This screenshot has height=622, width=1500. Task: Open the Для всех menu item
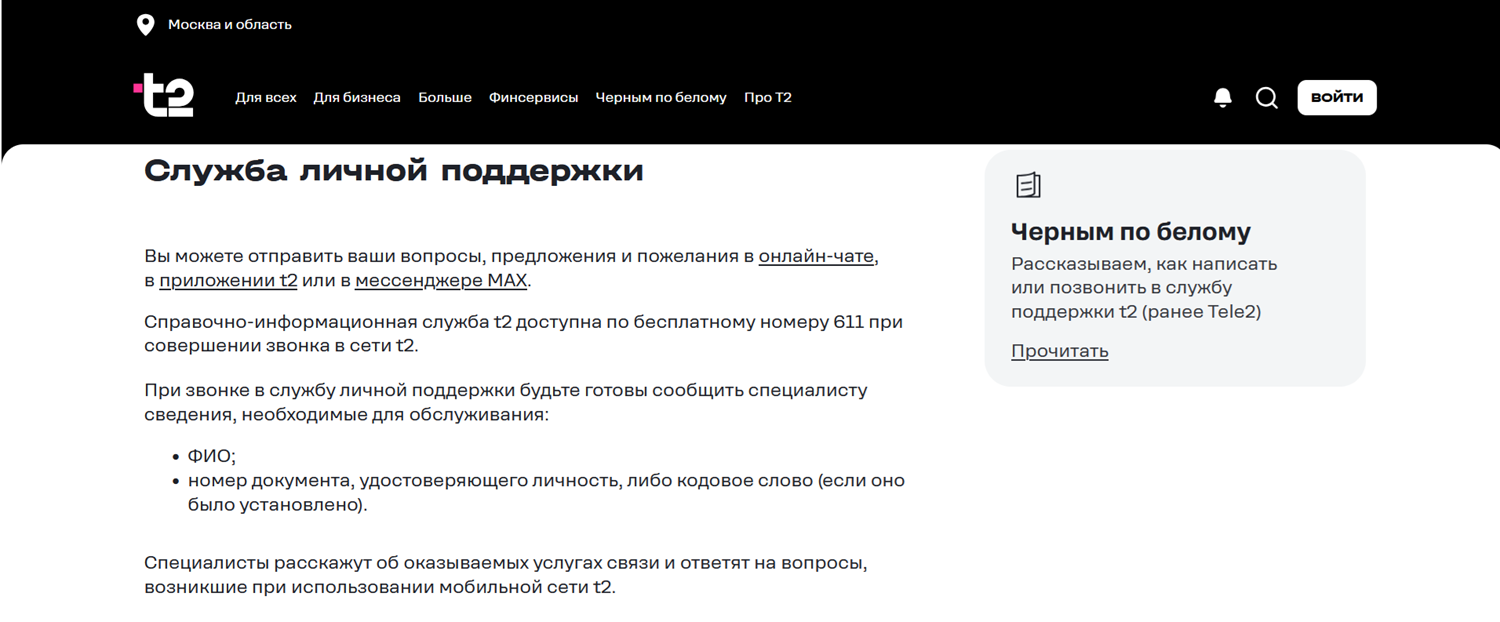click(x=265, y=97)
